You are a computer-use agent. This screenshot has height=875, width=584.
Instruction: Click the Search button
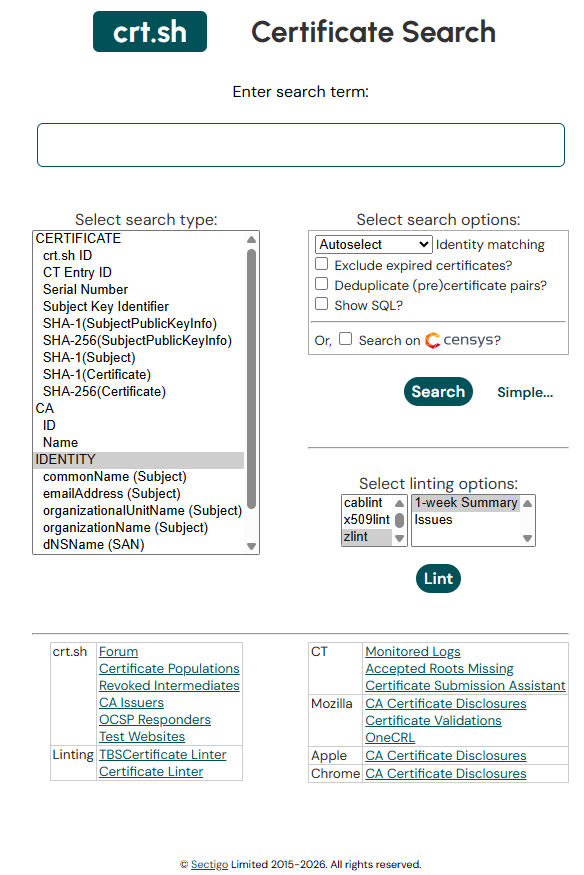click(438, 392)
